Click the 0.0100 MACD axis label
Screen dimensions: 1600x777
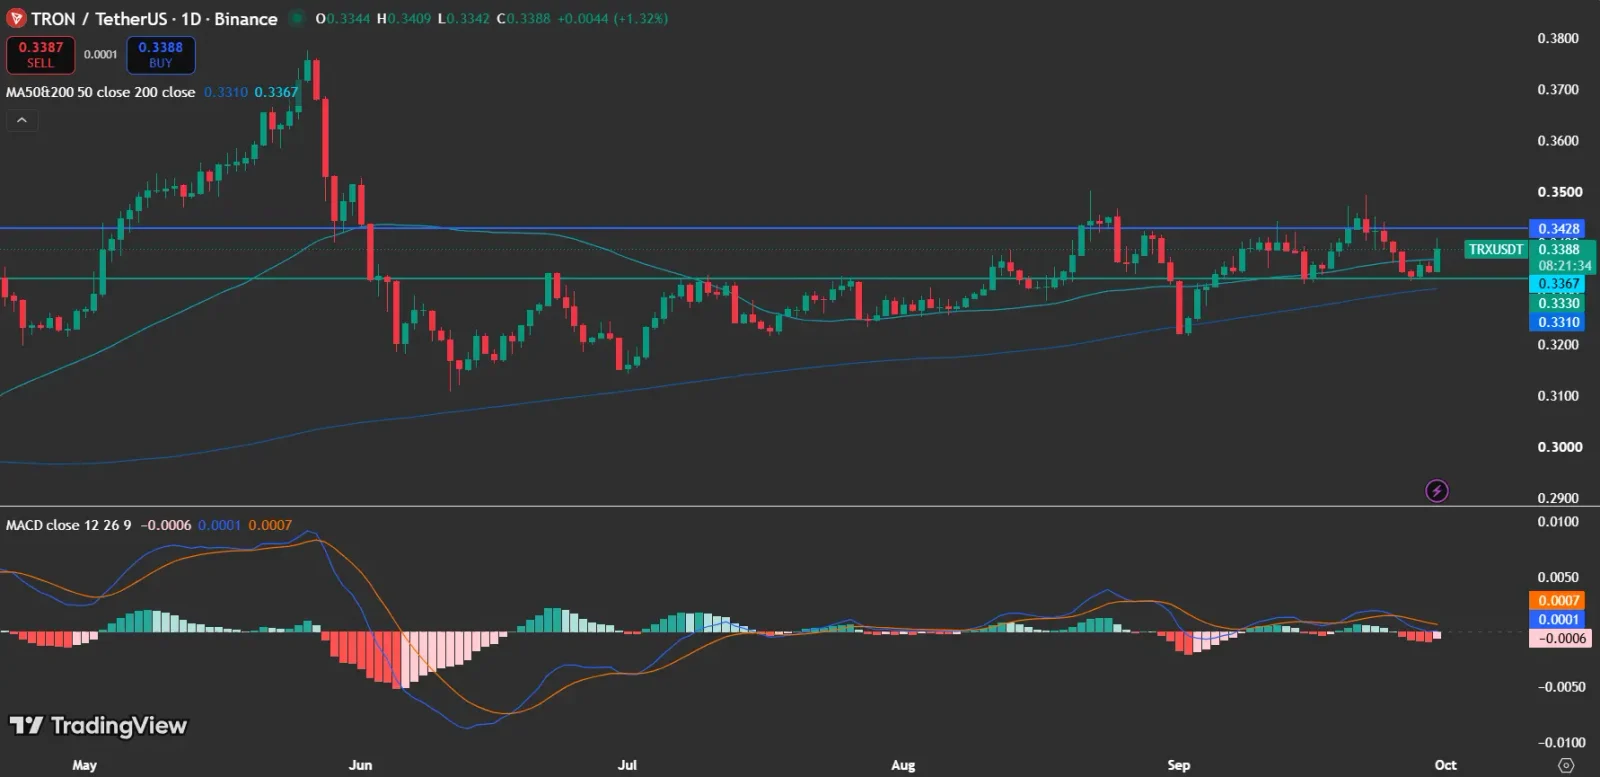pos(1558,522)
